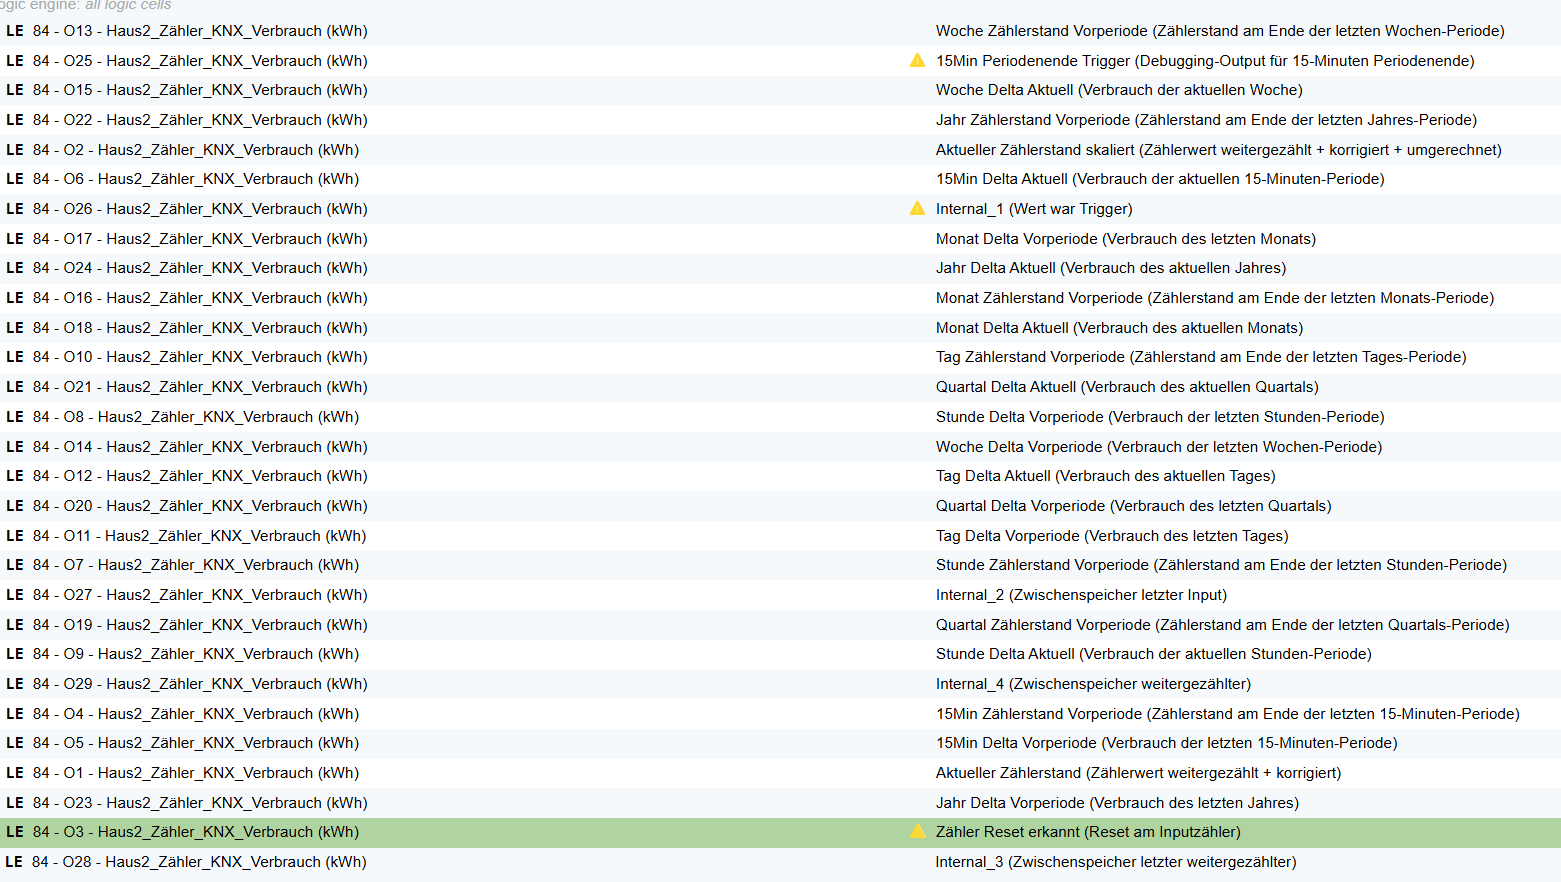Viewport: 1561px width, 882px height.
Task: Click the 'Tag Delta Vorperiode' description text
Action: pos(1111,536)
